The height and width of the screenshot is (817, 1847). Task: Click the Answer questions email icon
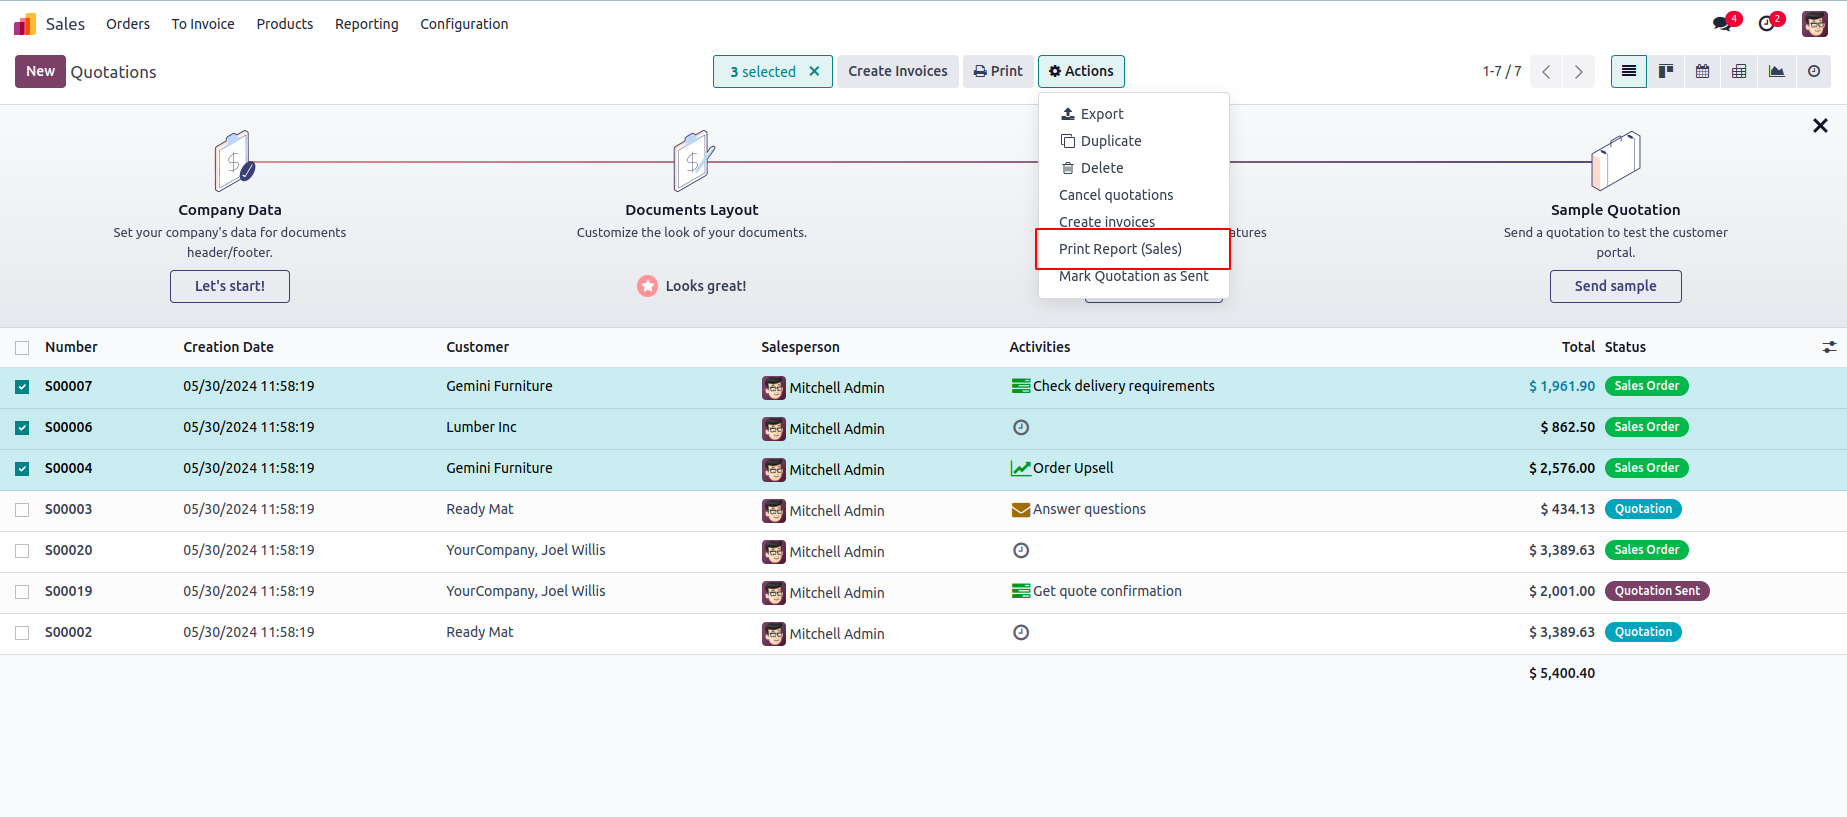coord(1021,509)
